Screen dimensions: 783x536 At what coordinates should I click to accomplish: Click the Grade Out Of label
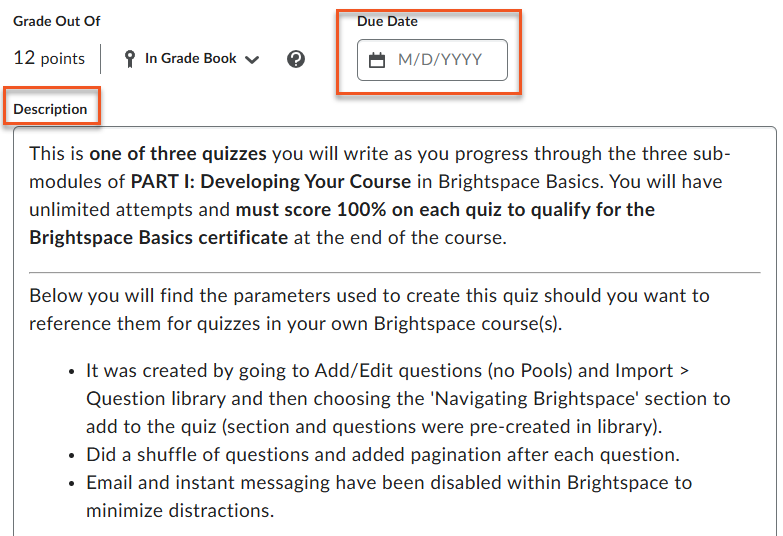click(x=57, y=21)
